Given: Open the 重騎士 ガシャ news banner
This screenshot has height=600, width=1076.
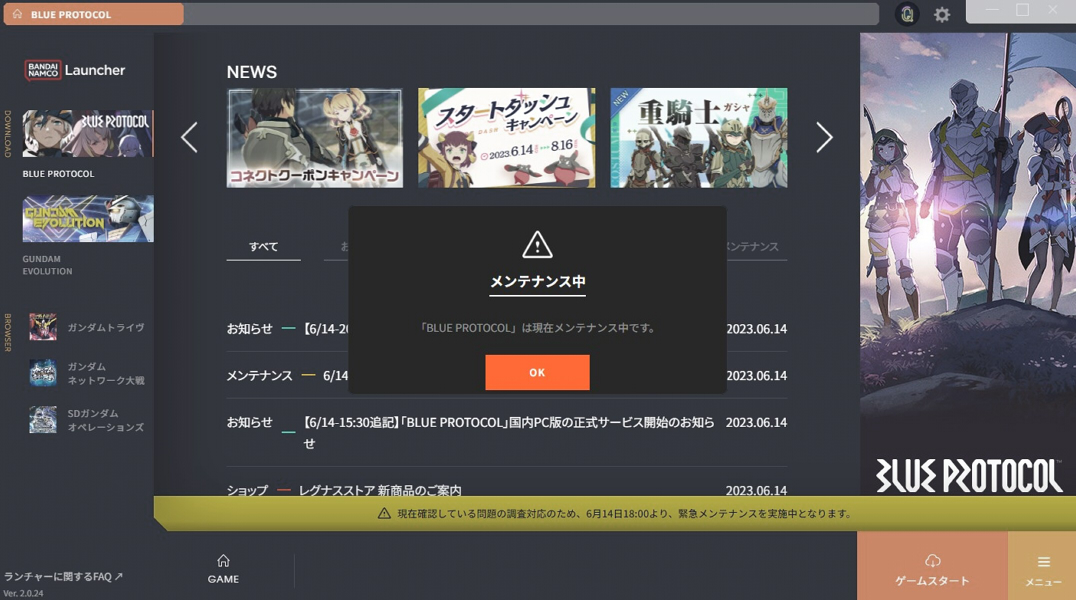Looking at the screenshot, I should point(699,137).
